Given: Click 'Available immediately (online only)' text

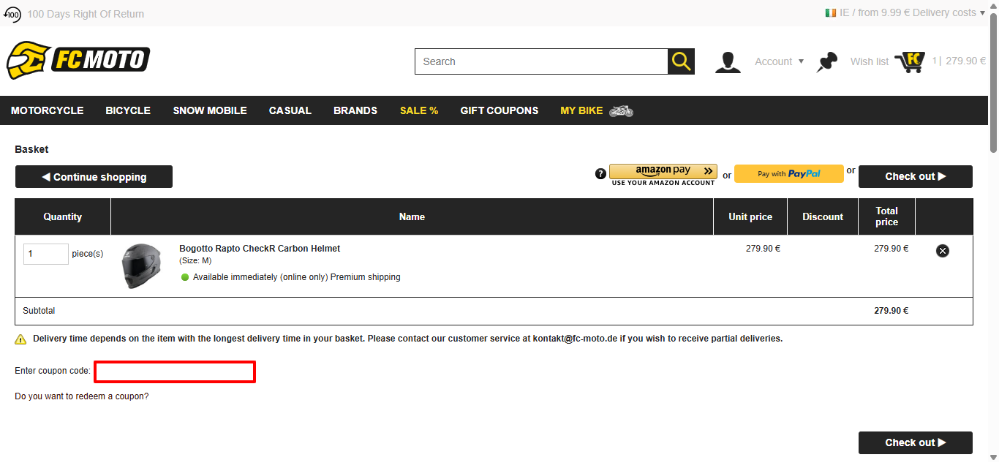Looking at the screenshot, I should [260, 277].
